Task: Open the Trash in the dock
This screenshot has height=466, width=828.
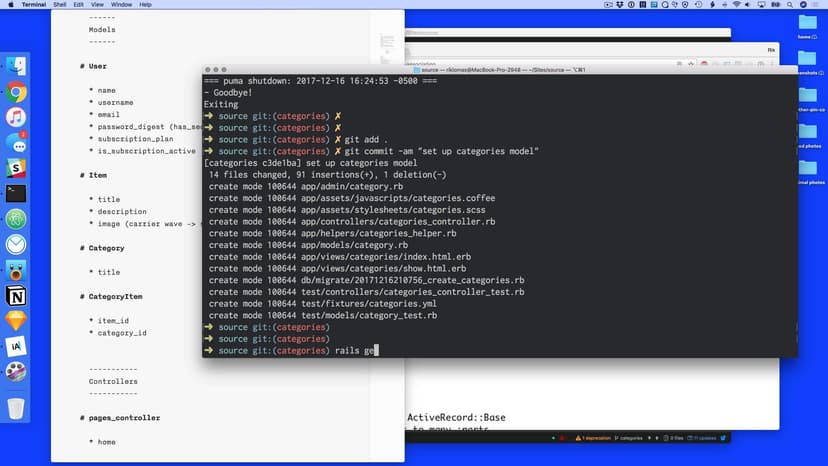Action: 16,408
